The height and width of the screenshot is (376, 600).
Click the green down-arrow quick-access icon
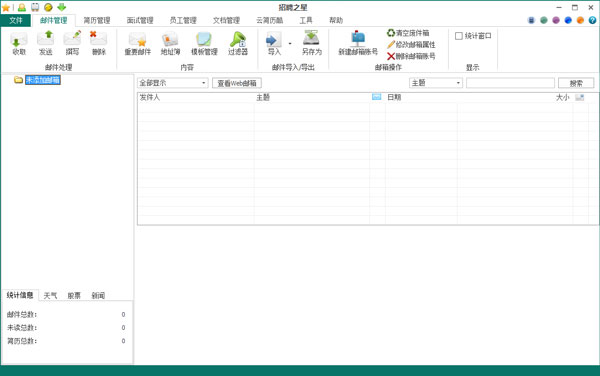(x=62, y=7)
